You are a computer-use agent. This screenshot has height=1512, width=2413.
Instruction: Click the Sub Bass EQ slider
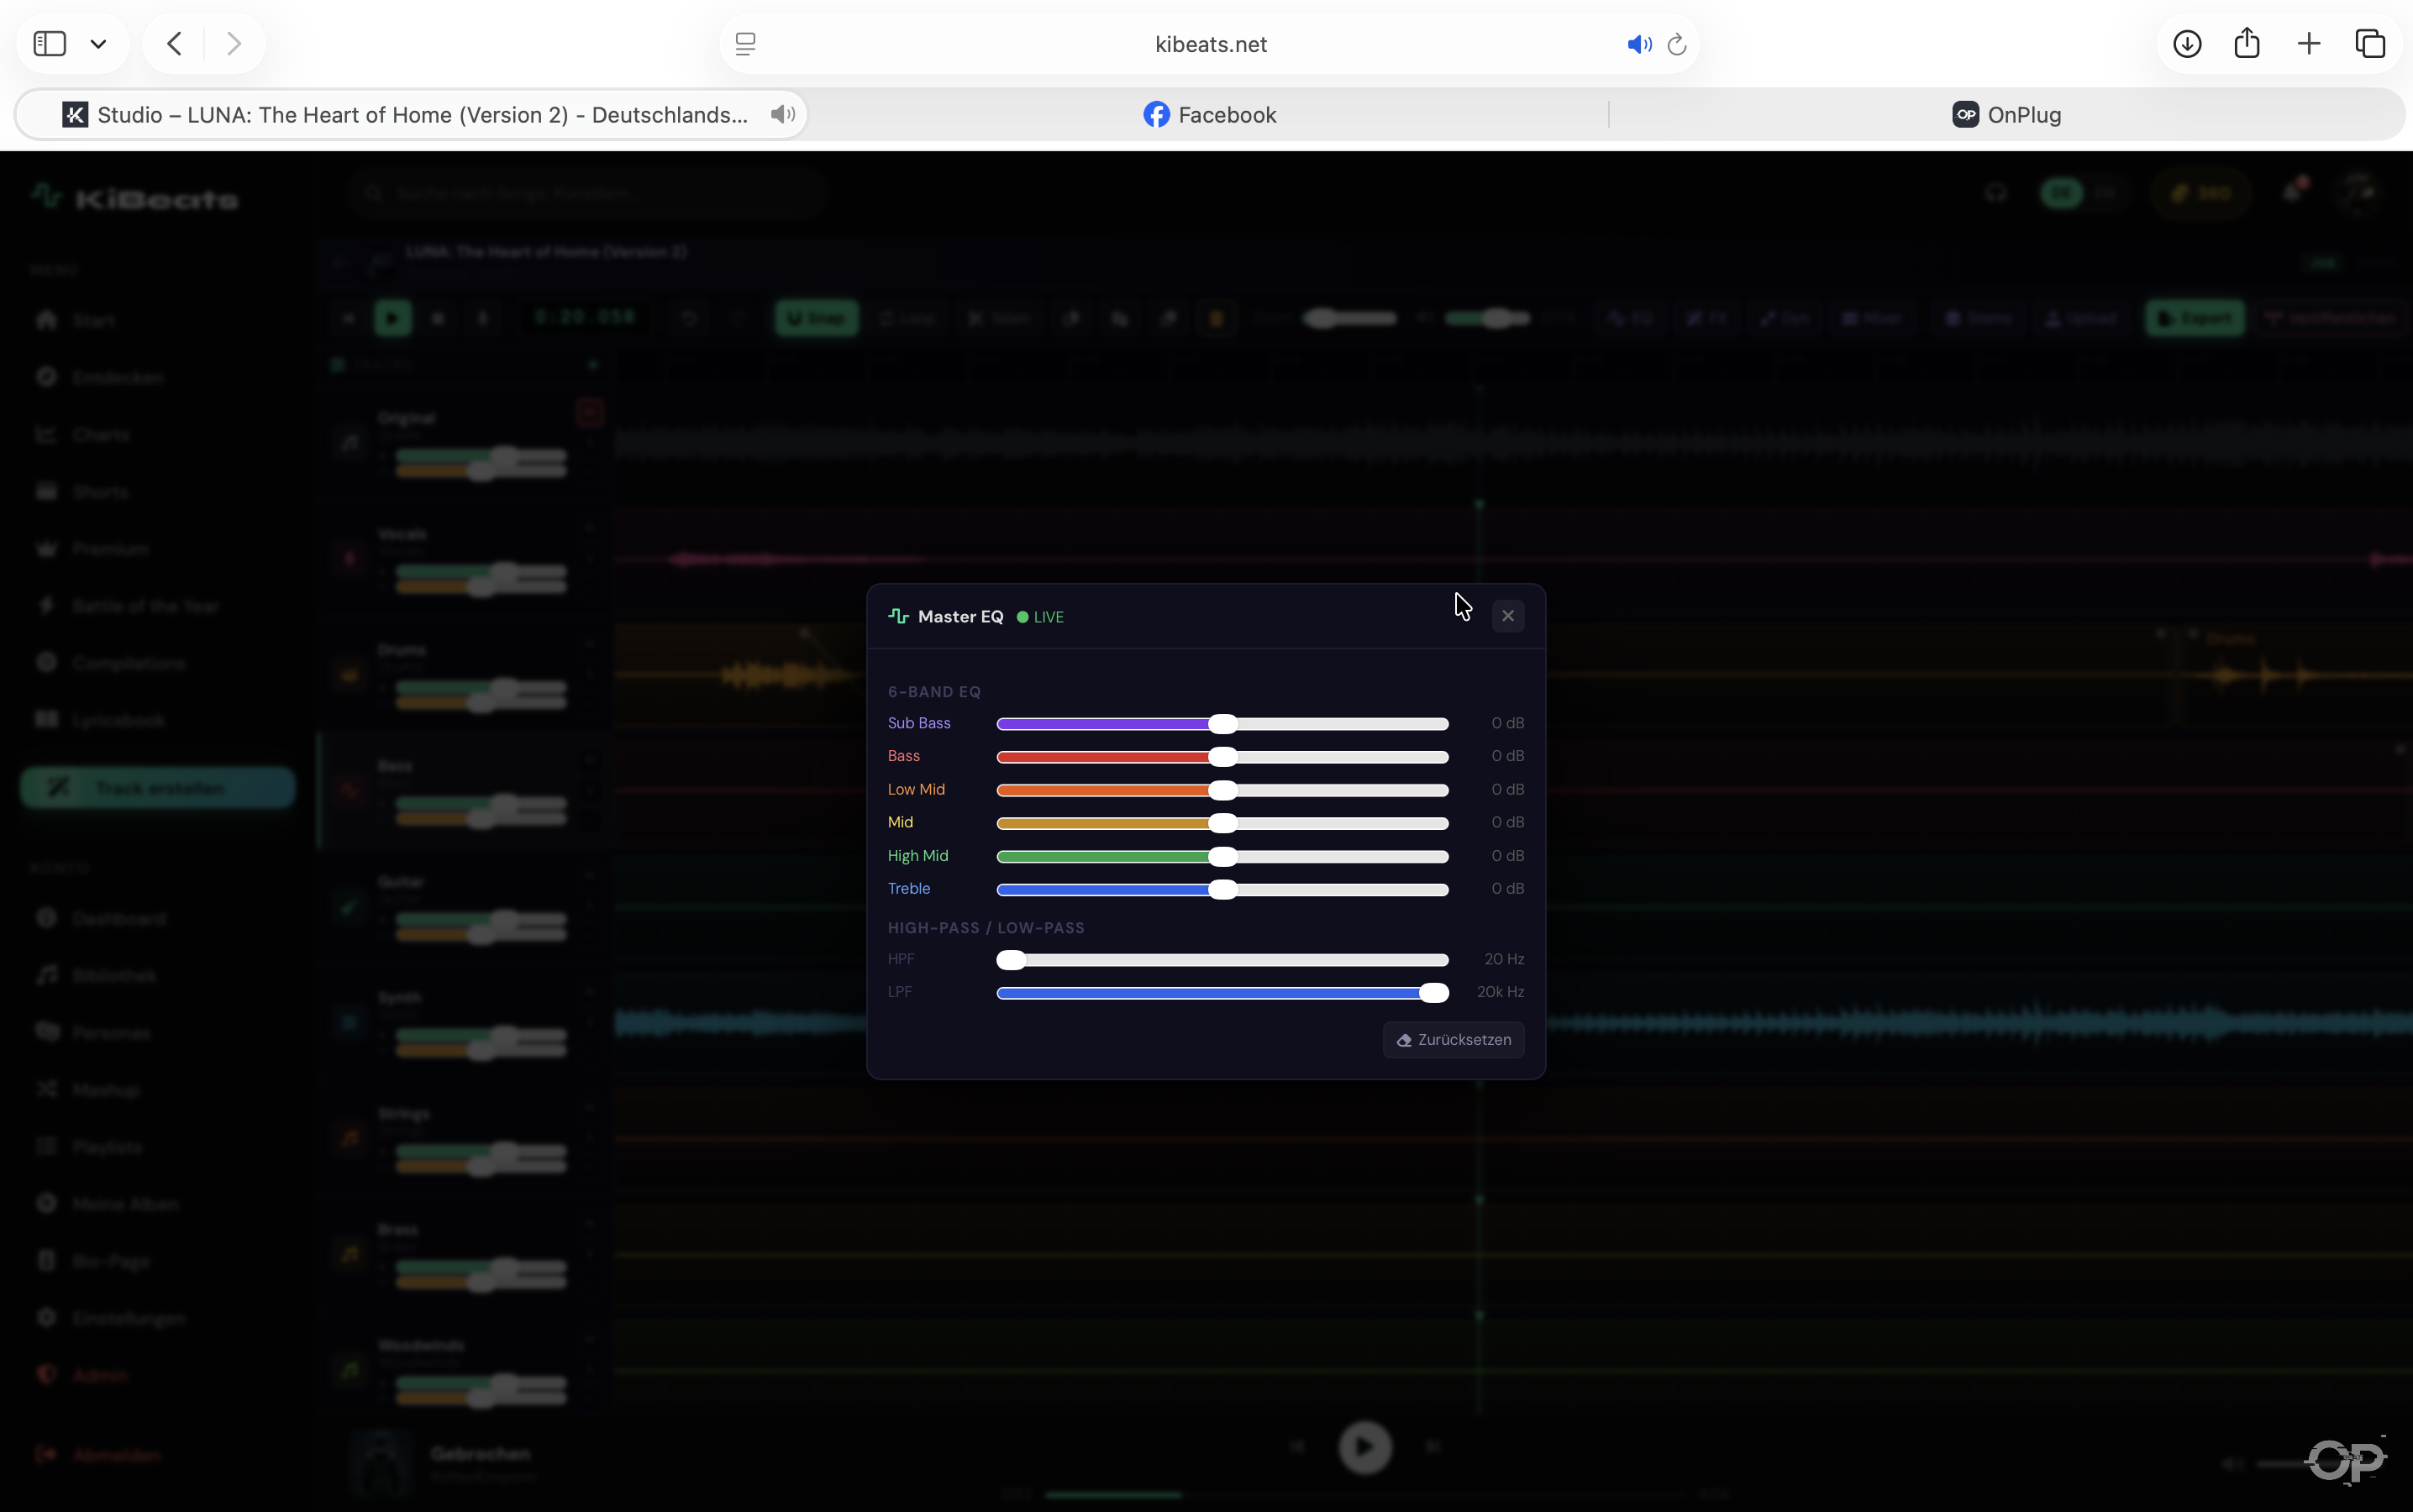pyautogui.click(x=1222, y=724)
